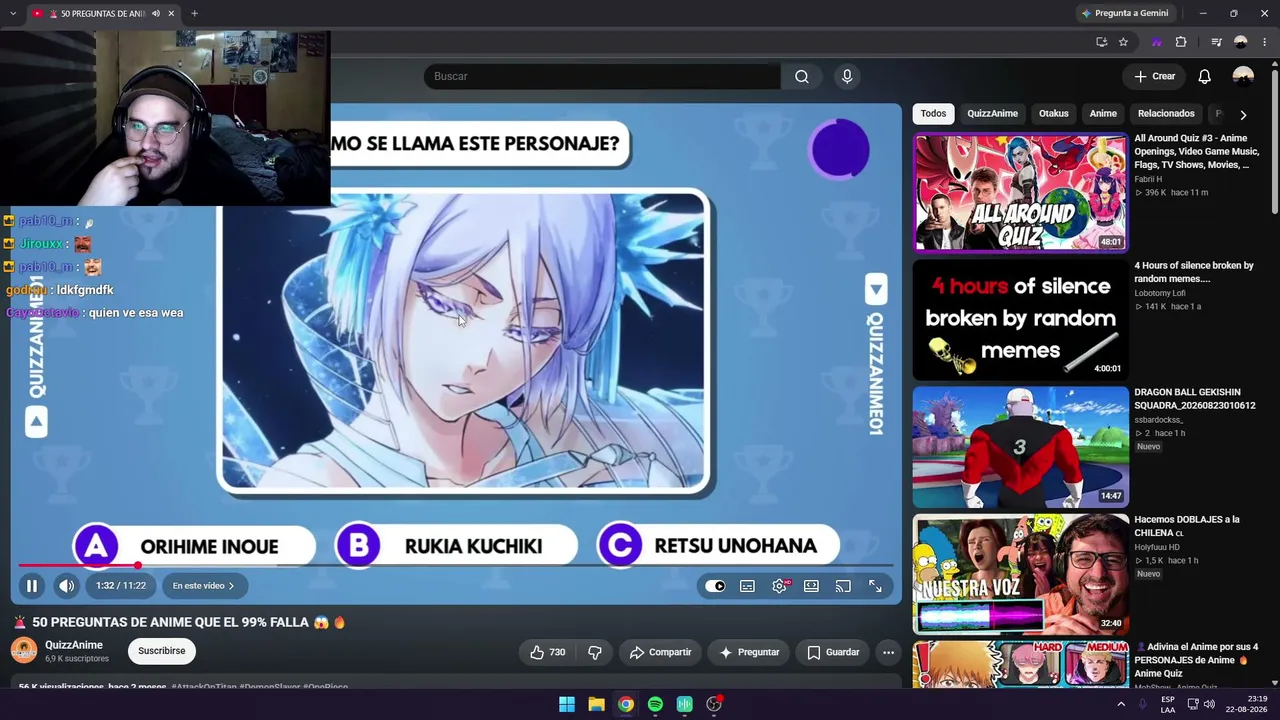Start voice search with microphone icon

point(847,76)
